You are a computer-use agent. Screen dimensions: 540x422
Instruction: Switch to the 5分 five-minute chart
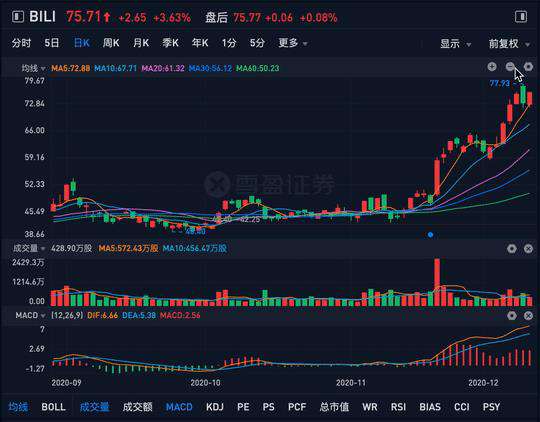pos(257,43)
